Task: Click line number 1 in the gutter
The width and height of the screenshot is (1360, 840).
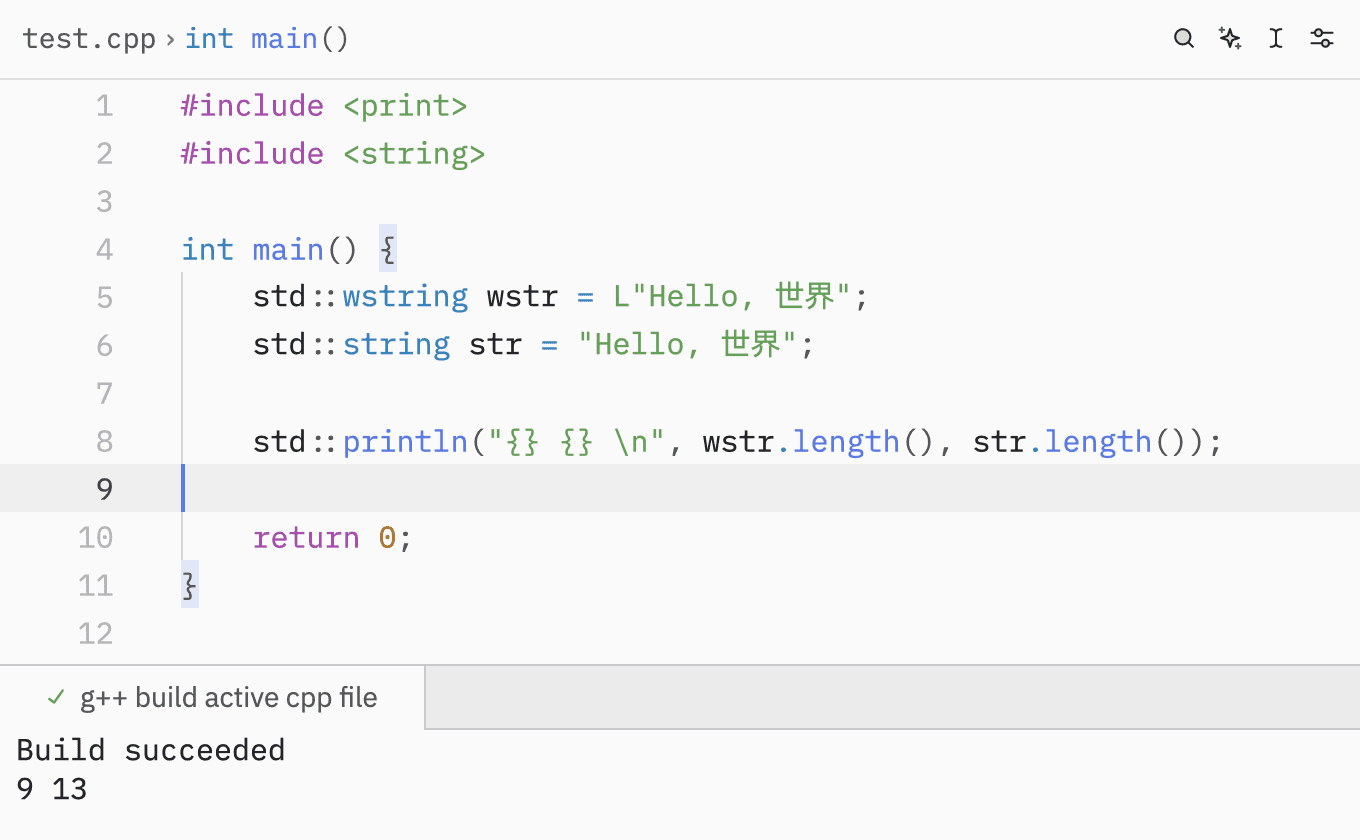Action: [104, 106]
